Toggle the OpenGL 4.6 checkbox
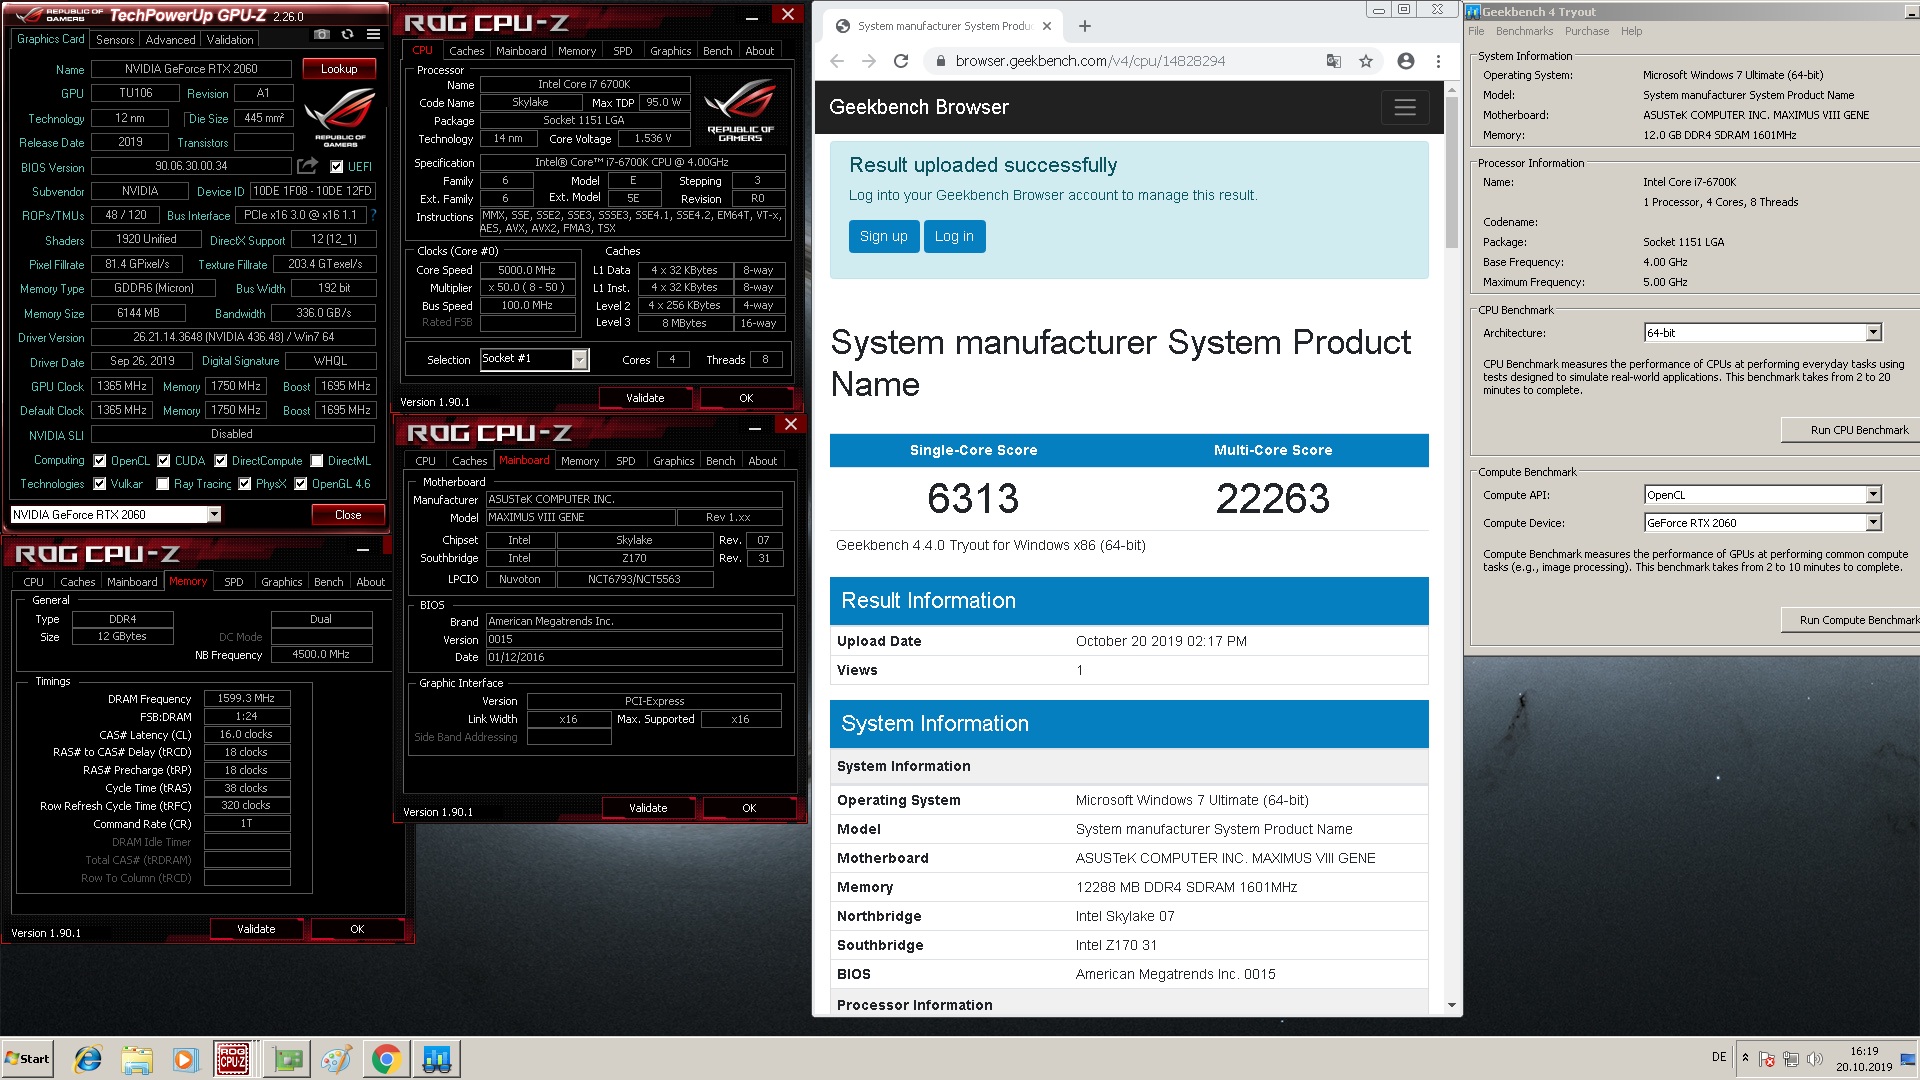 coord(301,484)
